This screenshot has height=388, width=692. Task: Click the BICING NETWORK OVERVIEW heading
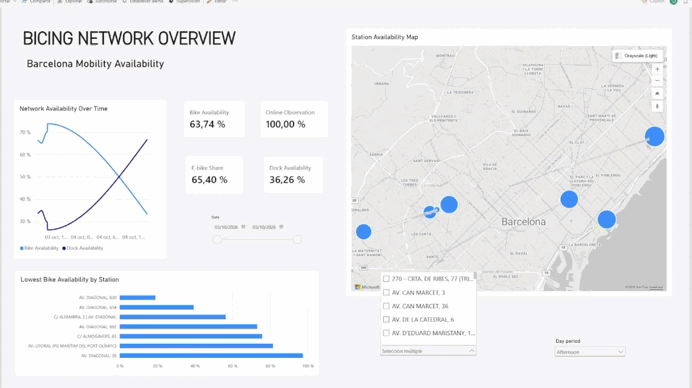tap(129, 39)
